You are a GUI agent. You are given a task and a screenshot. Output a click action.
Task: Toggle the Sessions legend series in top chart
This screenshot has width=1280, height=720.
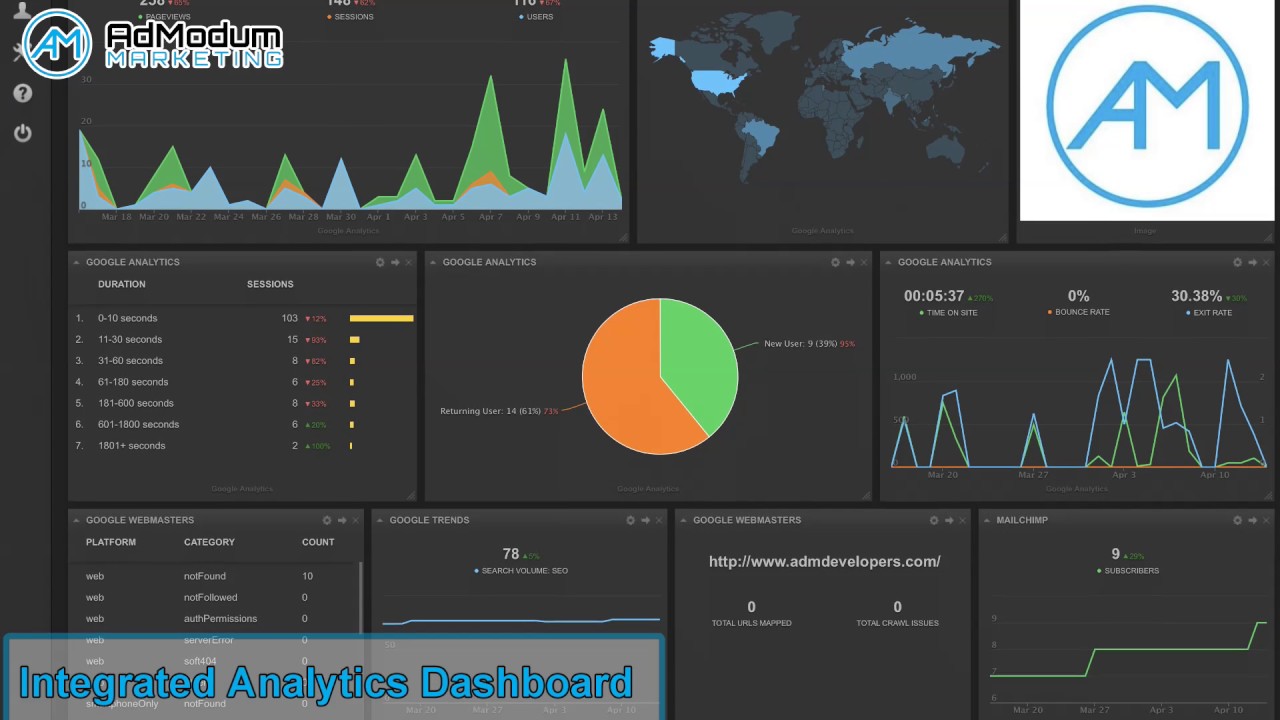pyautogui.click(x=350, y=17)
